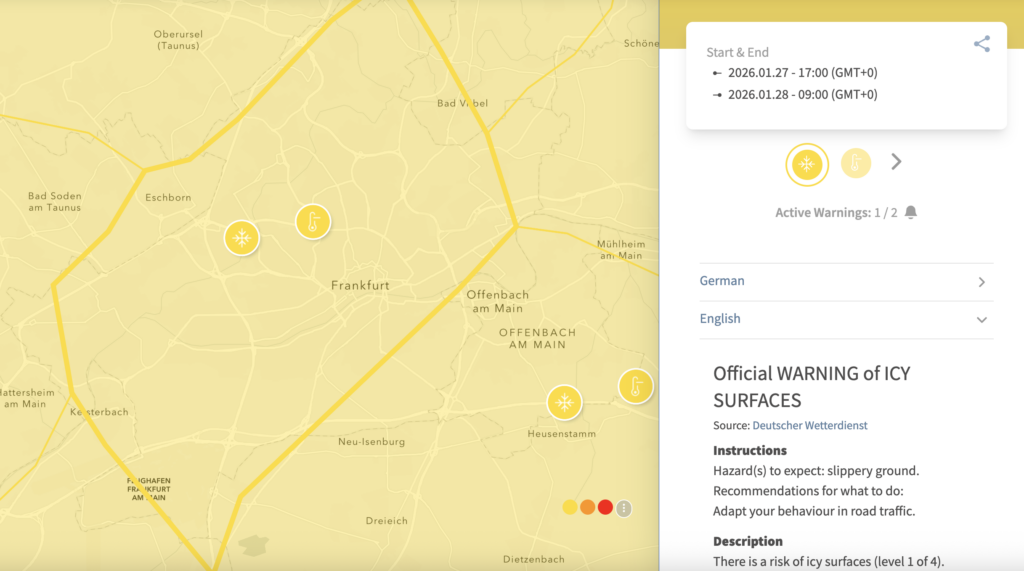
Task: Expand the German language section
Action: [x=845, y=282]
